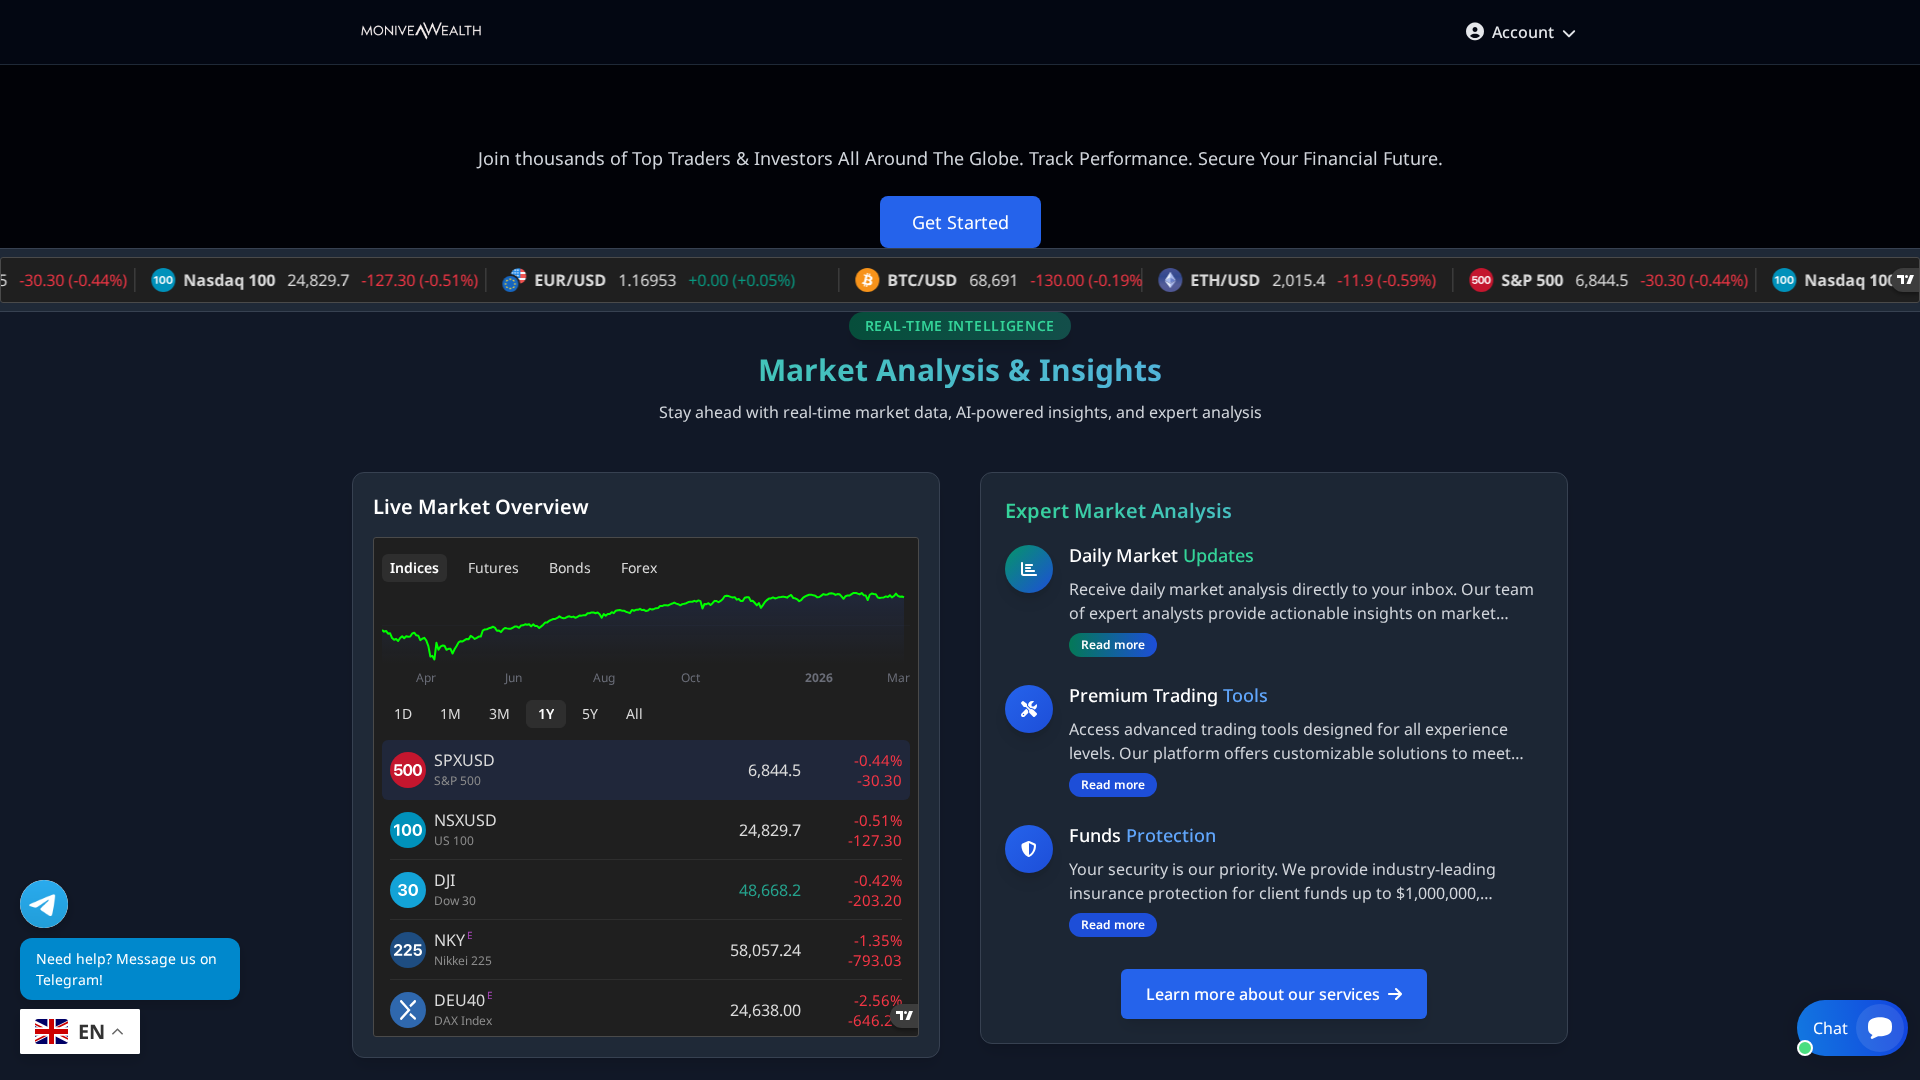The image size is (1920, 1080).
Task: Select the Premium Trading Tools icon
Action: [x=1027, y=708]
